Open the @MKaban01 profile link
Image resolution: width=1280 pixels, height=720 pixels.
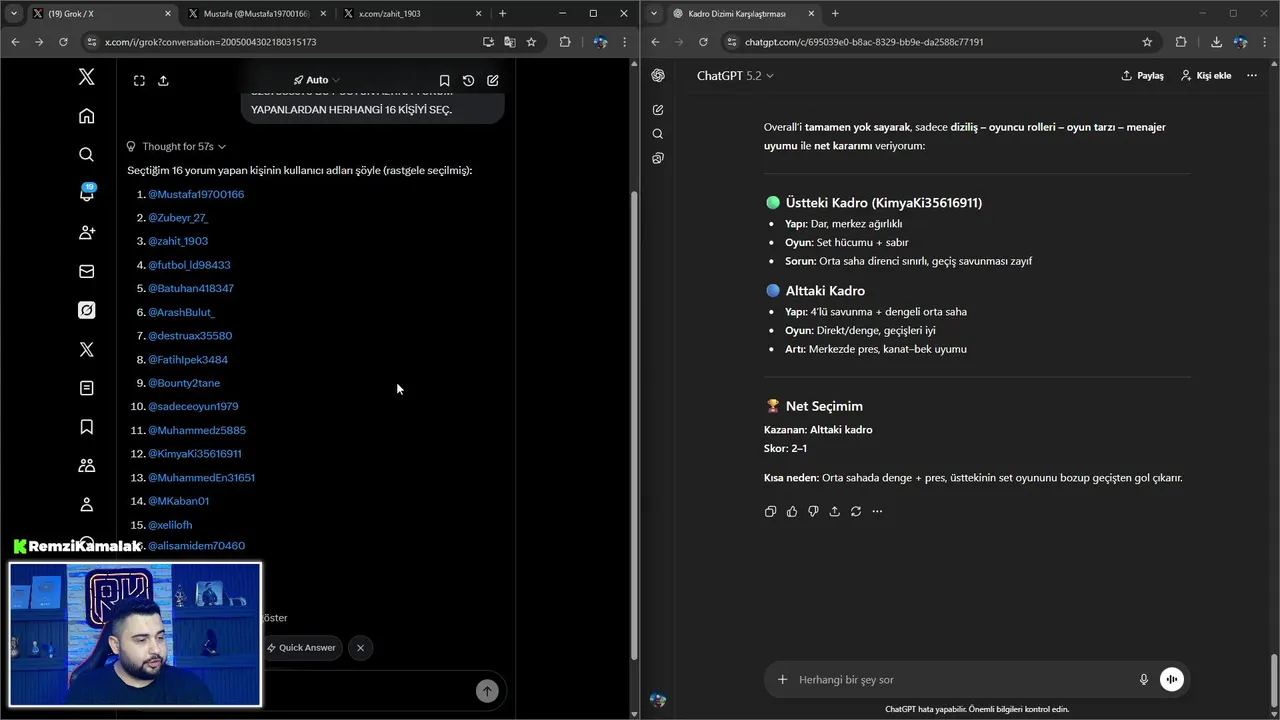tap(179, 501)
